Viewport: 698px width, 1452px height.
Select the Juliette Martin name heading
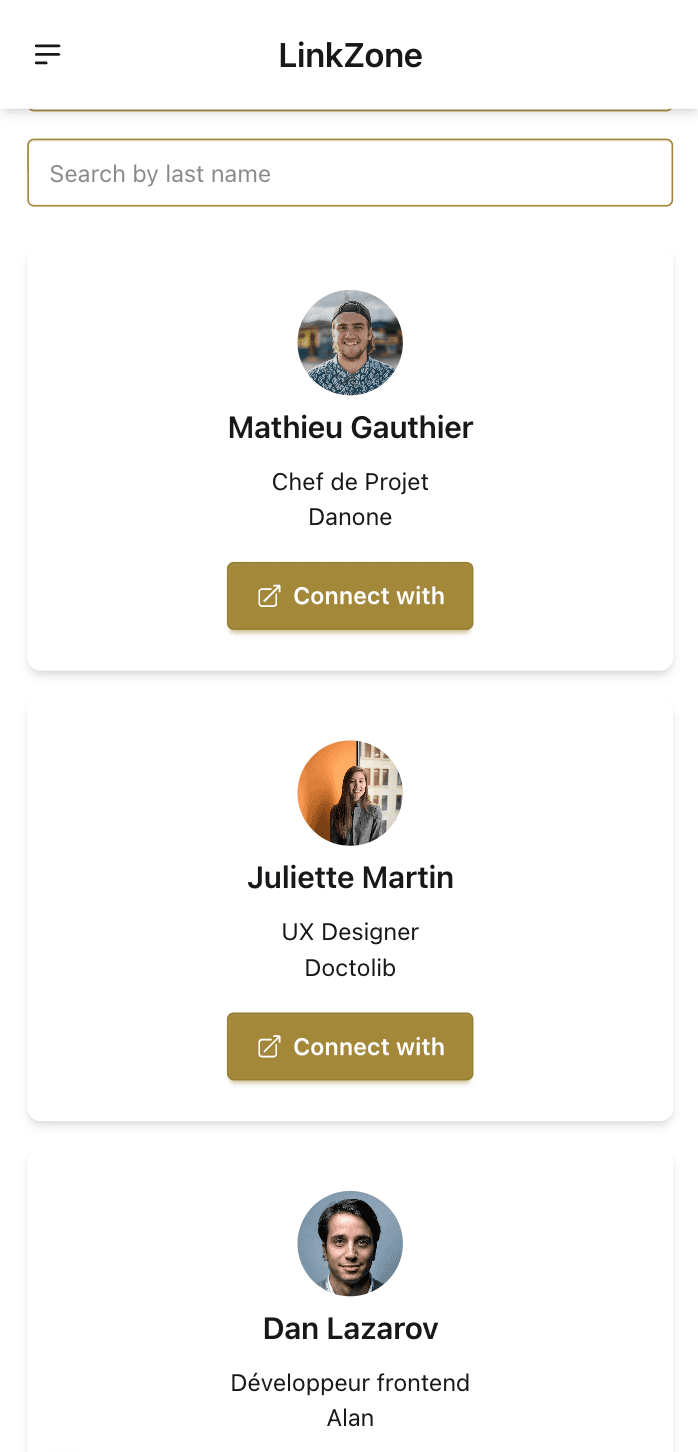350,878
